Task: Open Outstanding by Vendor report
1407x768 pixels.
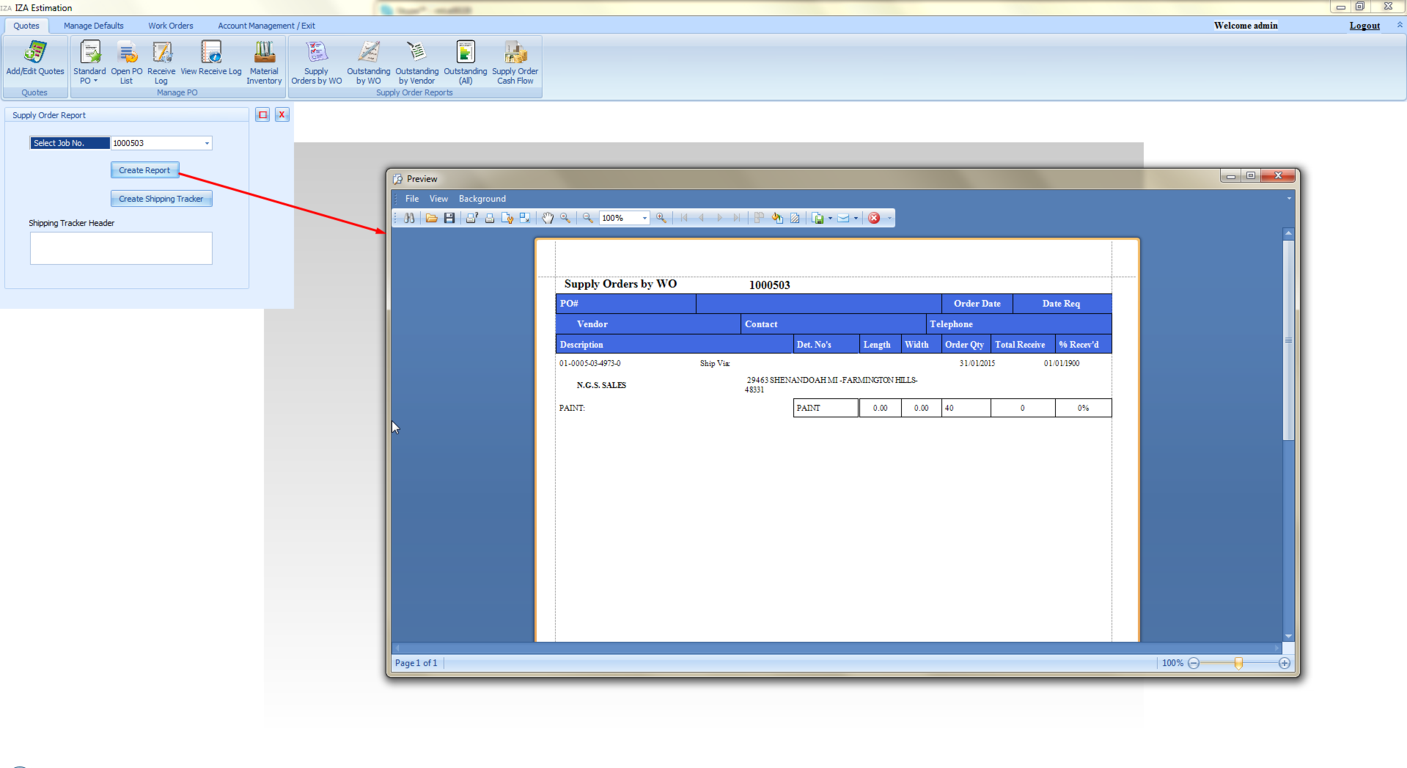Action: (416, 59)
